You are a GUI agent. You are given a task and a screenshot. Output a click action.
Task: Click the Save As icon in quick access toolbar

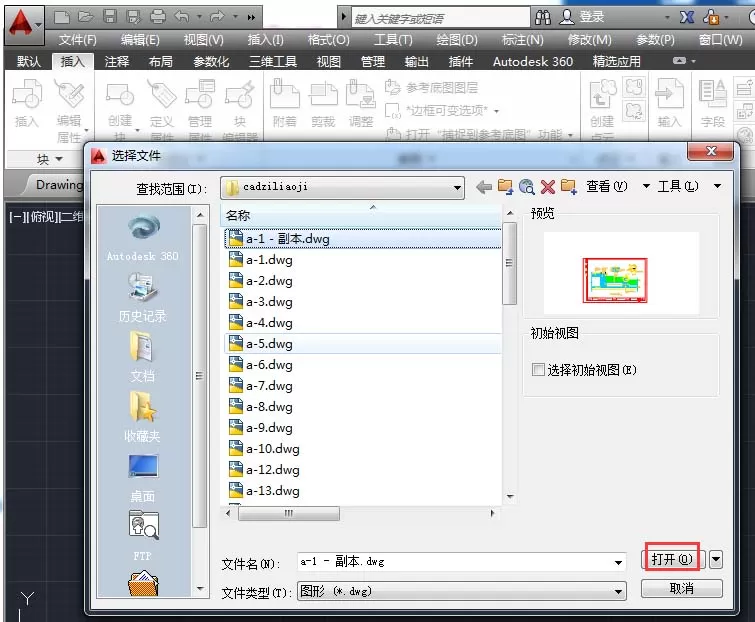pos(133,17)
